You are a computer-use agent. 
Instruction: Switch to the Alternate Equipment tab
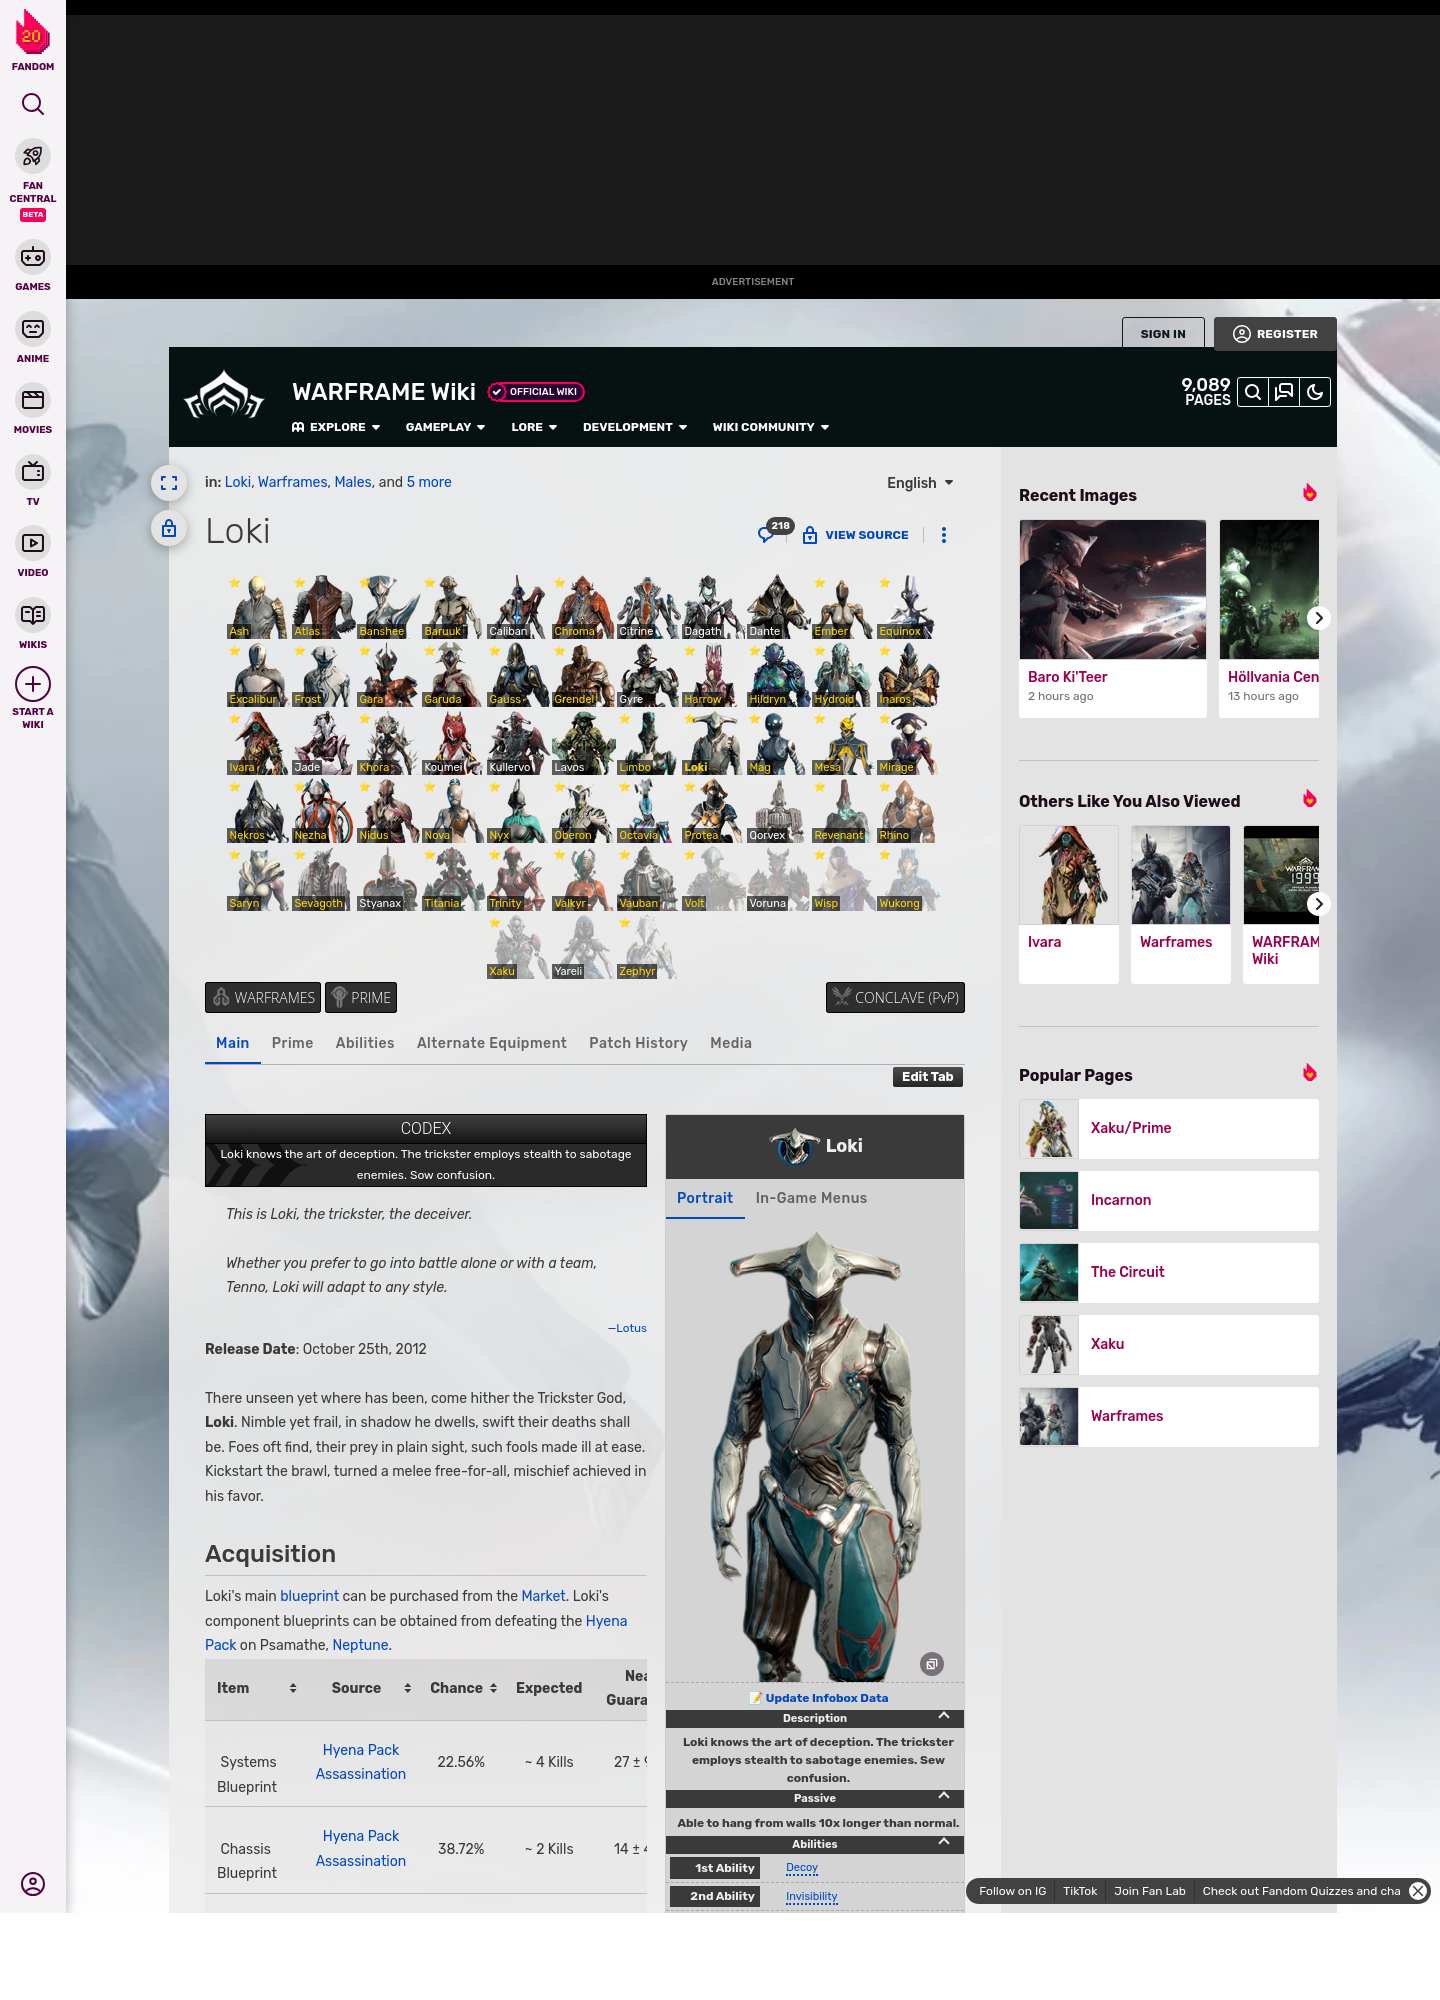pyautogui.click(x=491, y=1043)
